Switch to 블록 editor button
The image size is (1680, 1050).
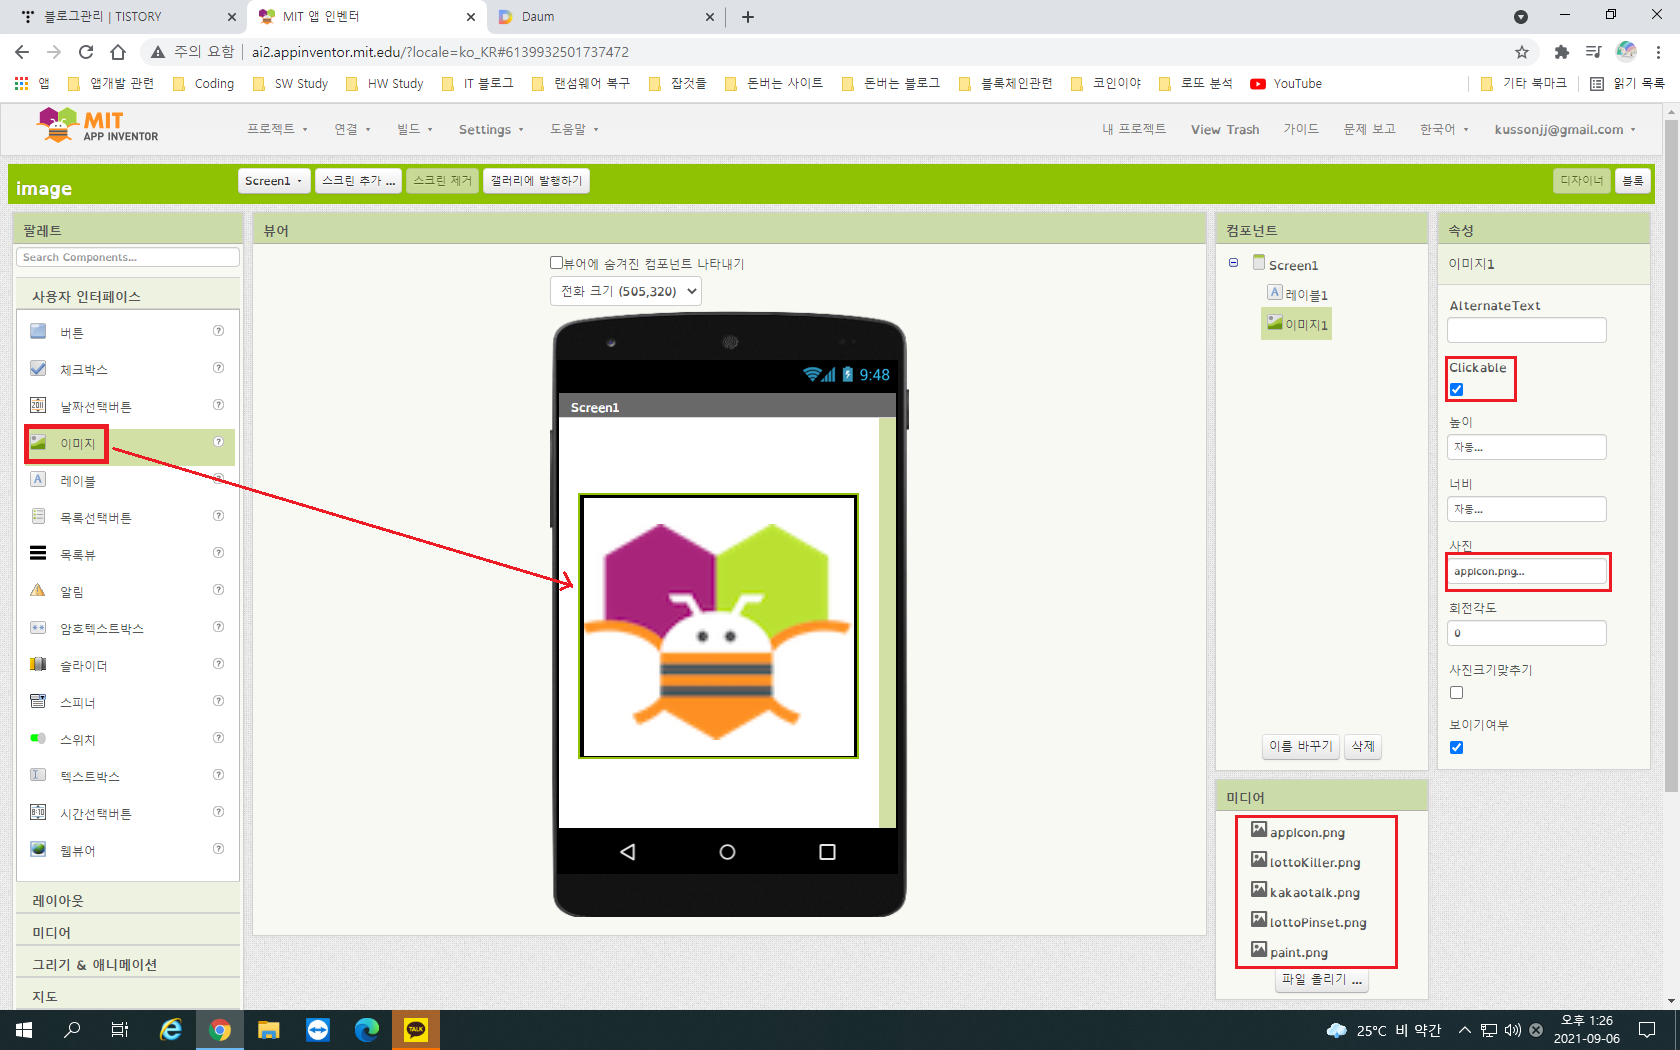(1632, 181)
